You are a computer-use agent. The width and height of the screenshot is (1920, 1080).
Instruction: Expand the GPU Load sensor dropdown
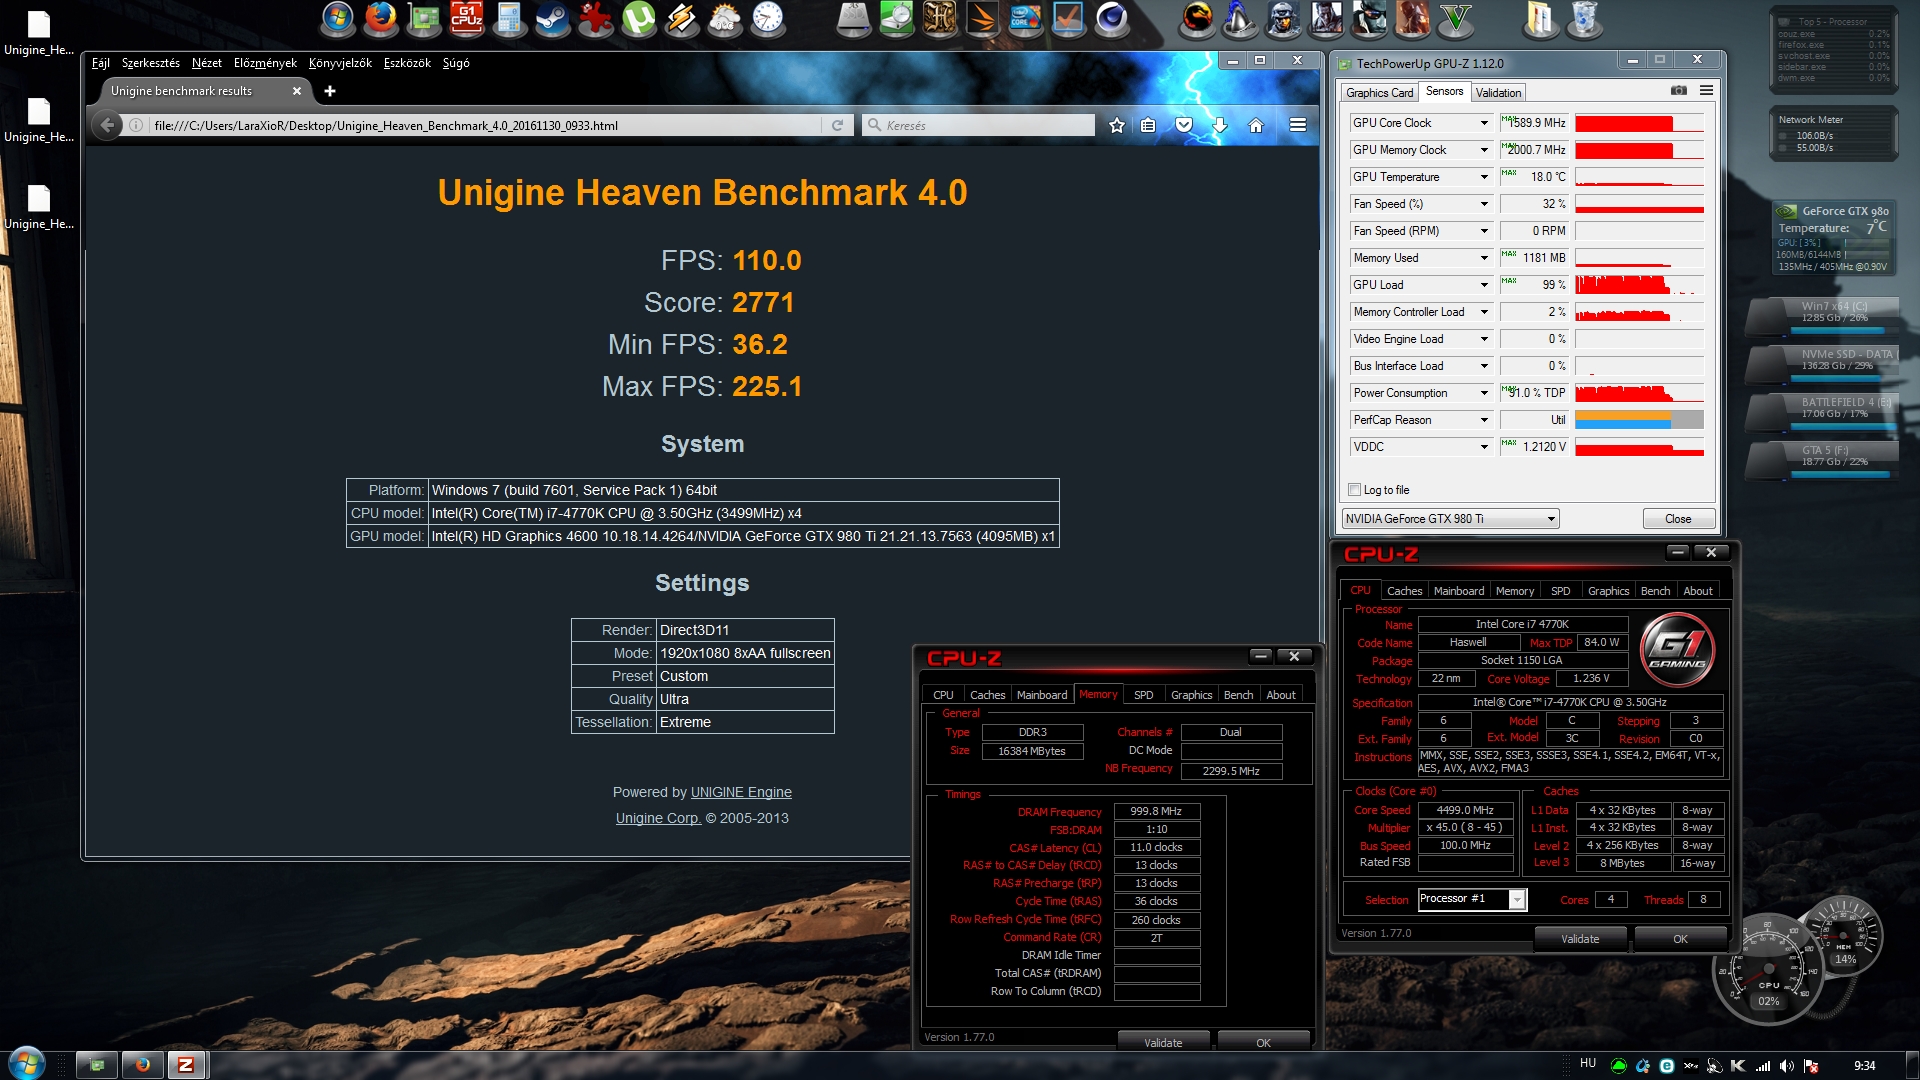click(1484, 285)
